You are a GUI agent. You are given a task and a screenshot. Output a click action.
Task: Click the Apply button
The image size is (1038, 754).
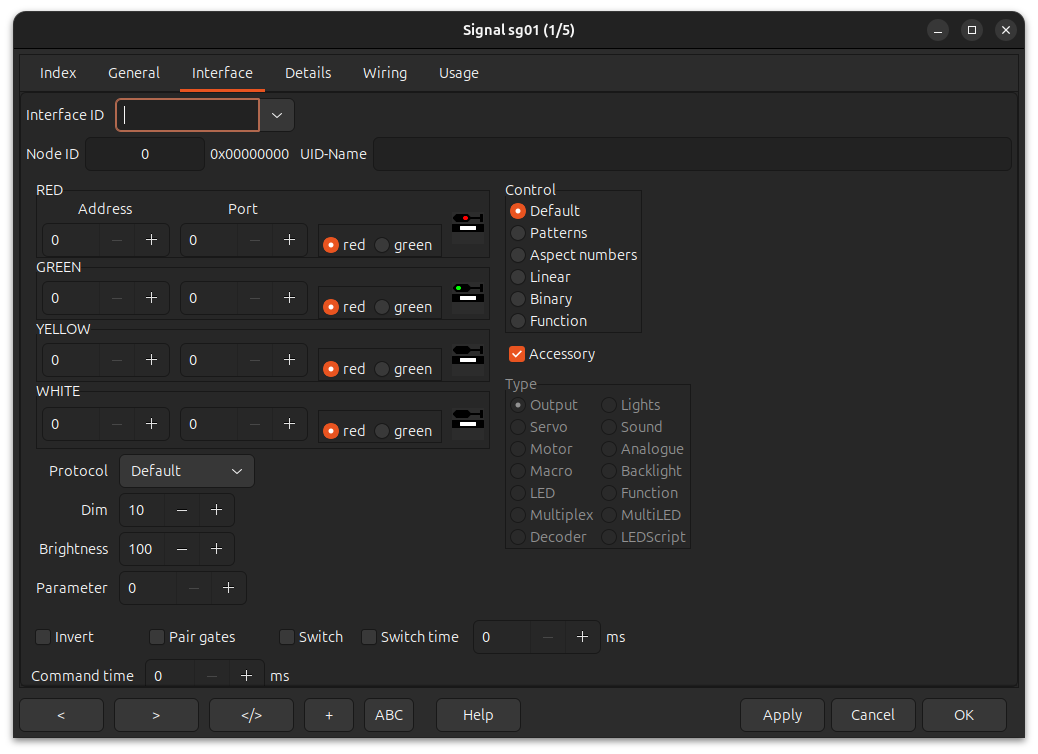click(782, 715)
